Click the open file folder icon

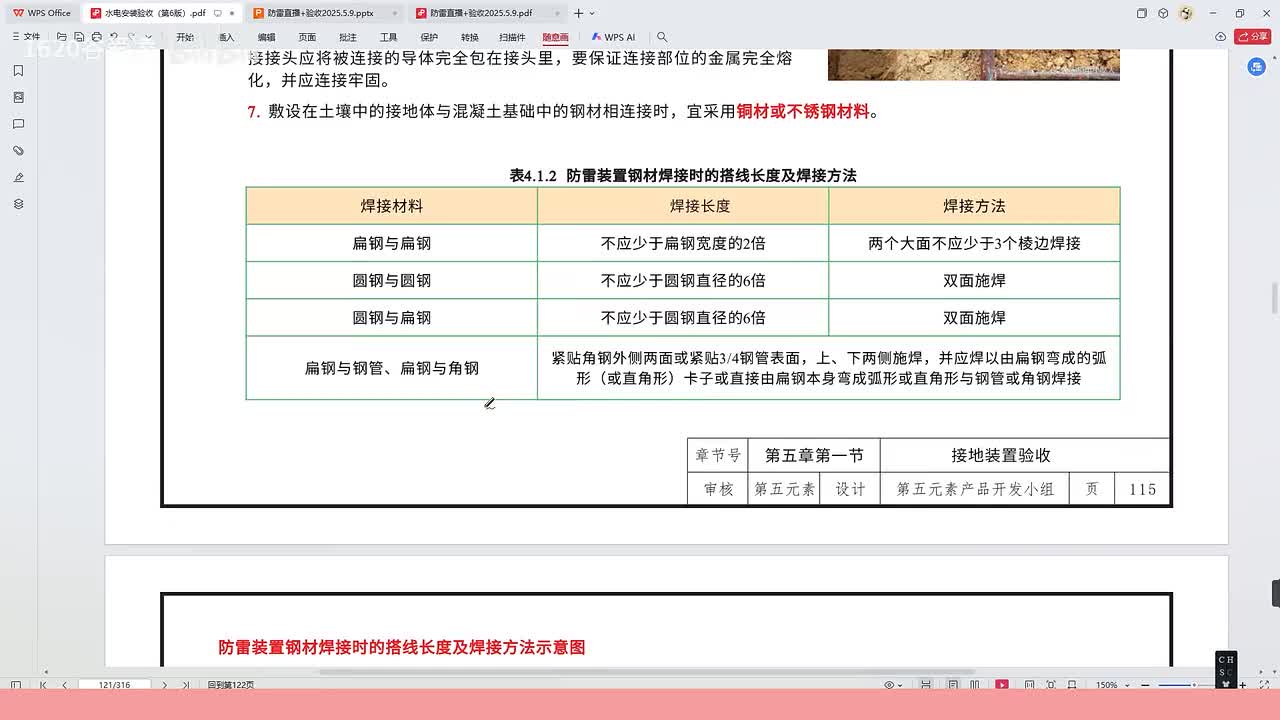point(61,37)
